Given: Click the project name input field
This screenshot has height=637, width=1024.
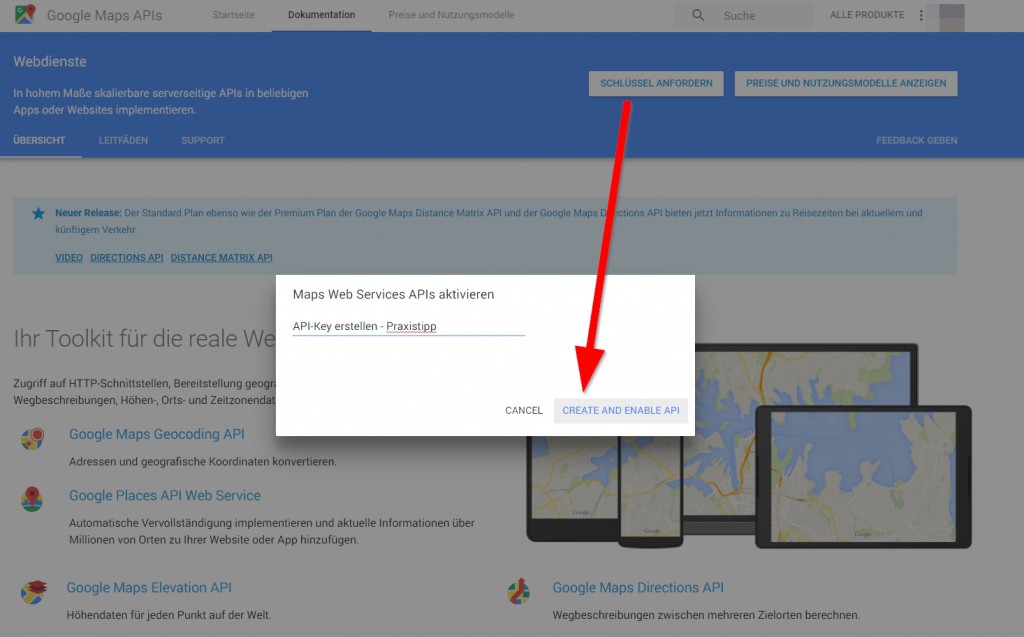Looking at the screenshot, I should tap(408, 326).
